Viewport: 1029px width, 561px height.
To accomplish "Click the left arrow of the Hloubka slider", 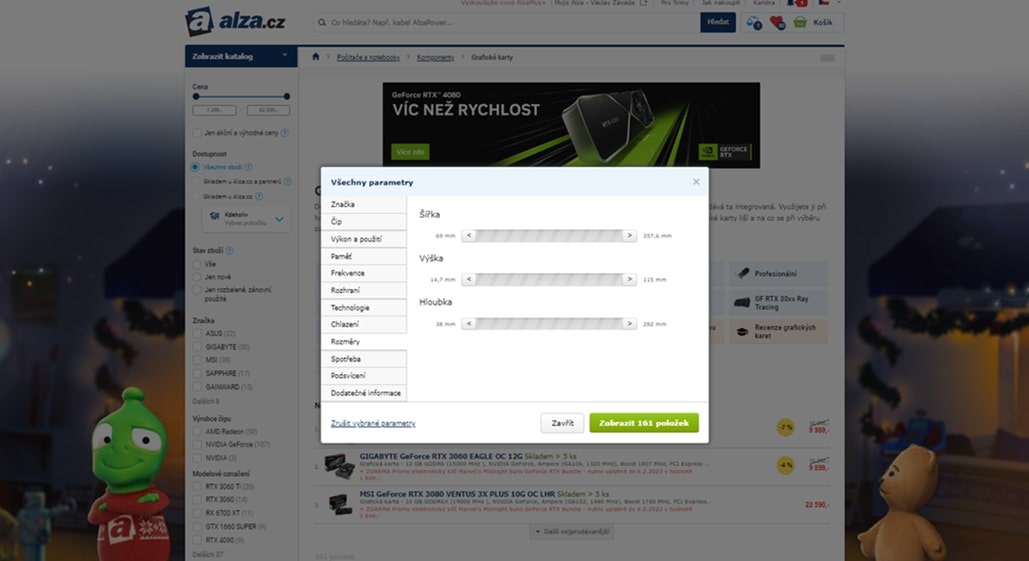I will pos(469,323).
